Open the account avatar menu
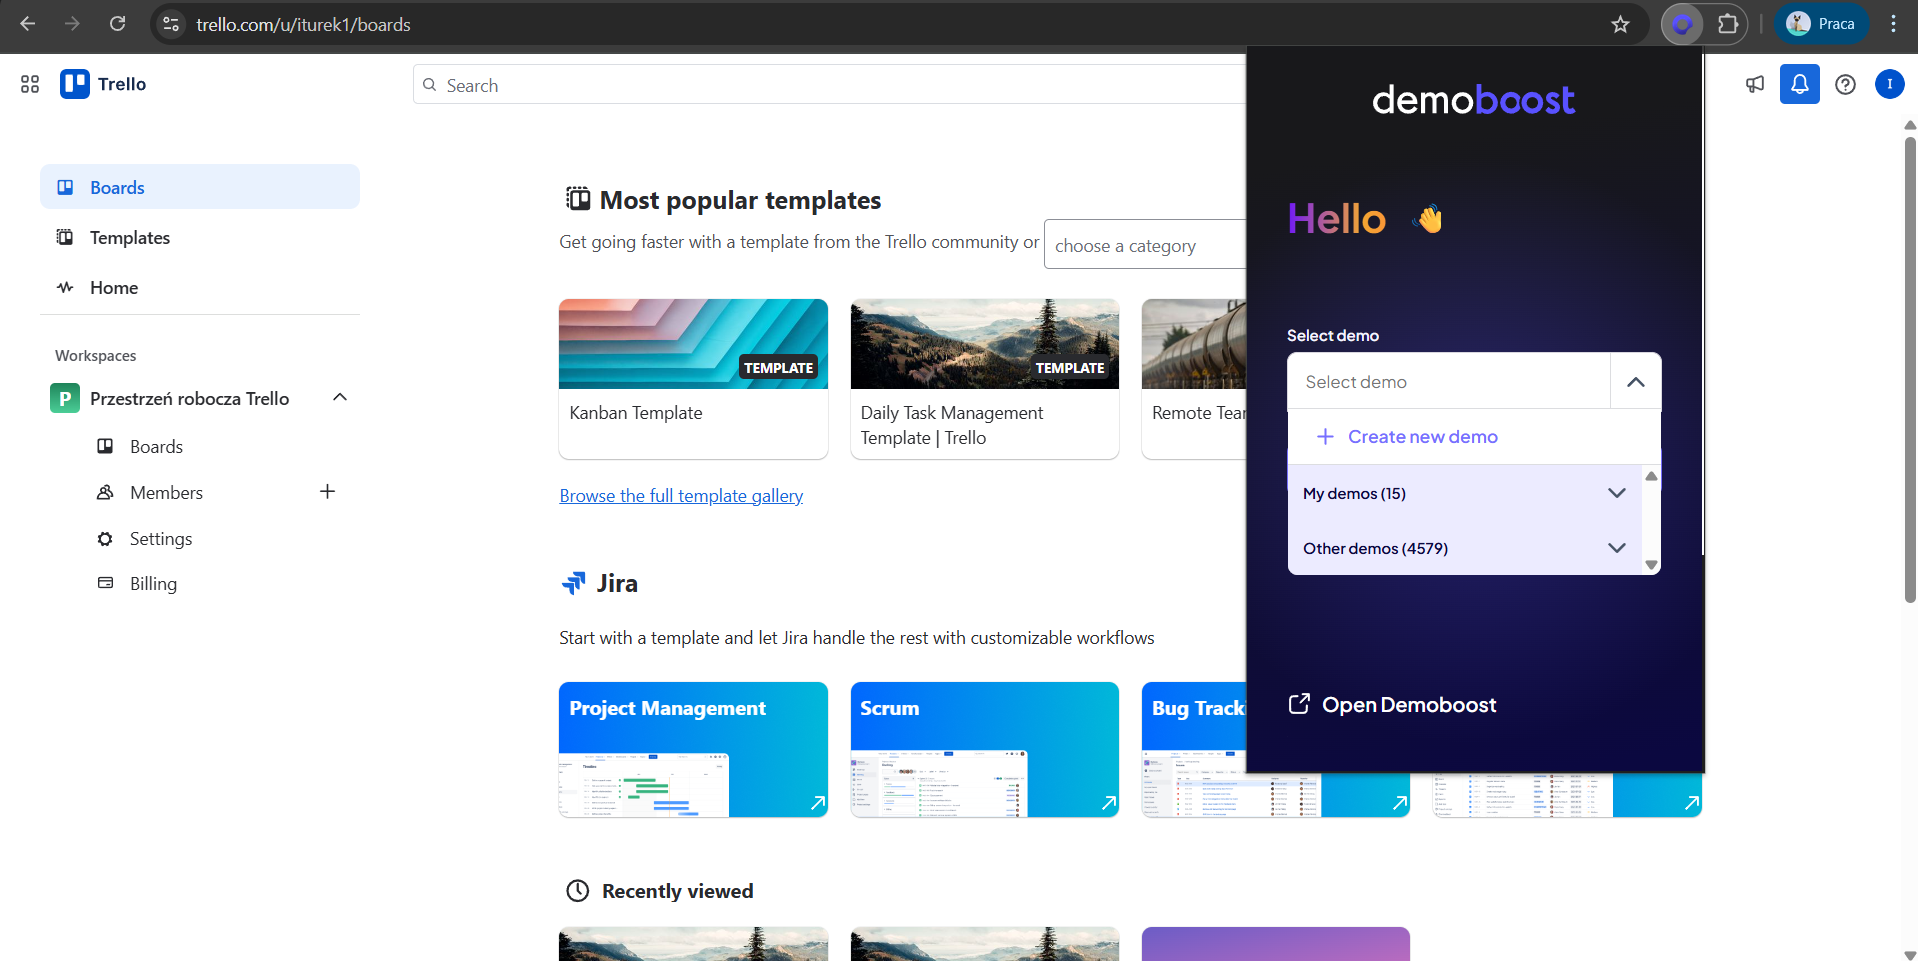This screenshot has width=1918, height=961. [1889, 84]
